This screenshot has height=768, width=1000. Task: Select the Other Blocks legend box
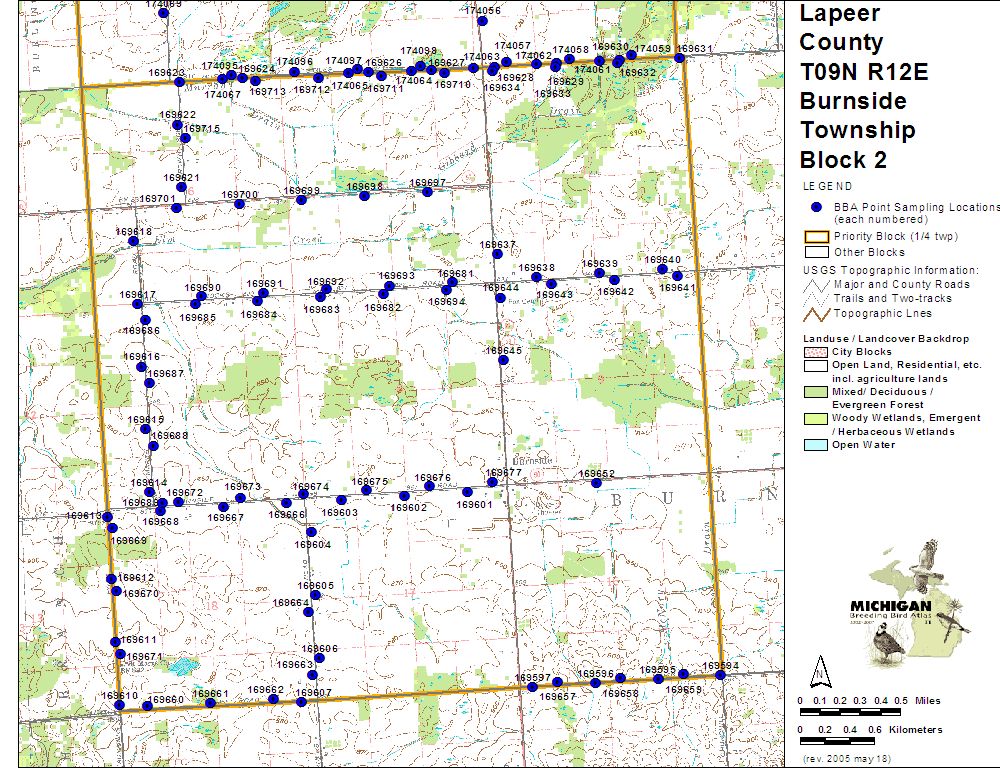(816, 252)
